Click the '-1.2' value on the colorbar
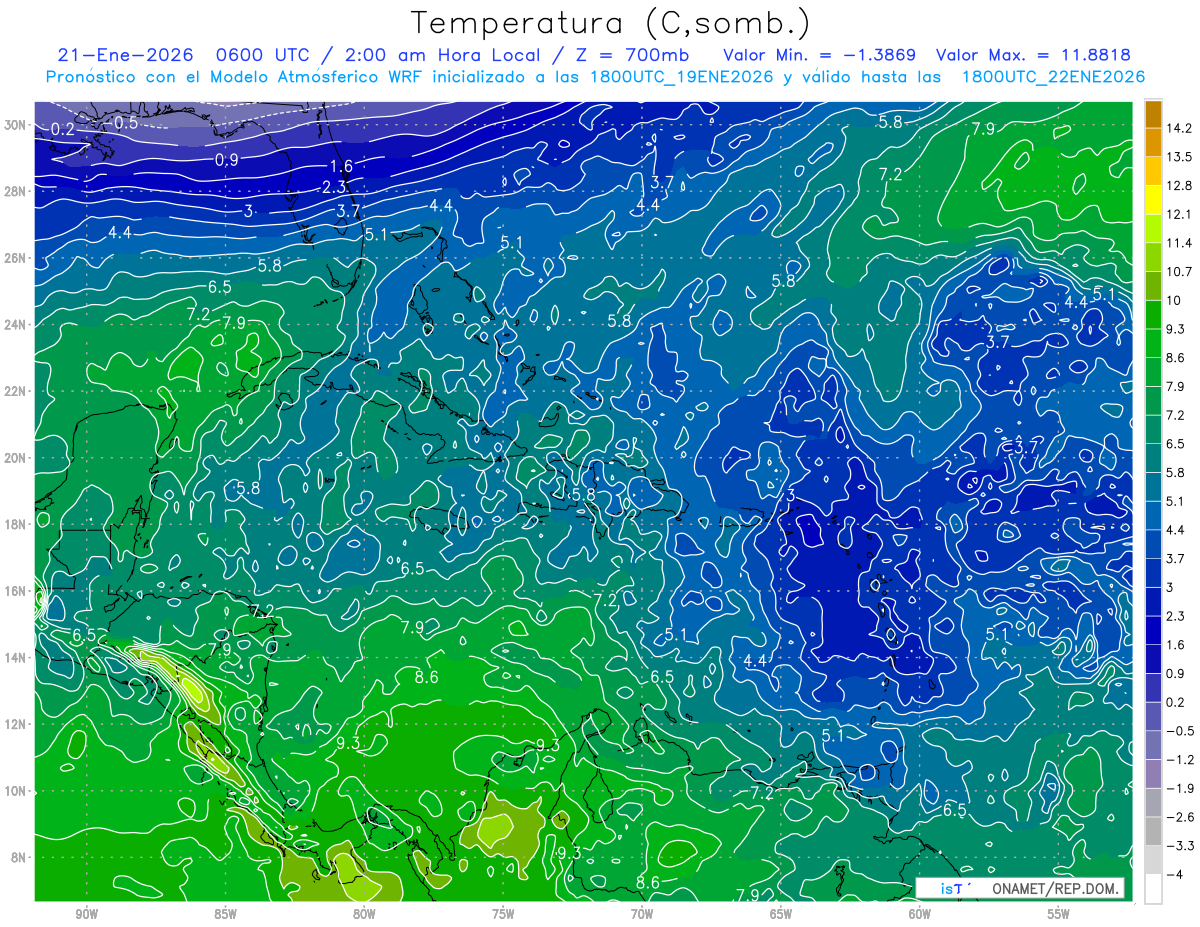1200x927 pixels. pos(1181,759)
